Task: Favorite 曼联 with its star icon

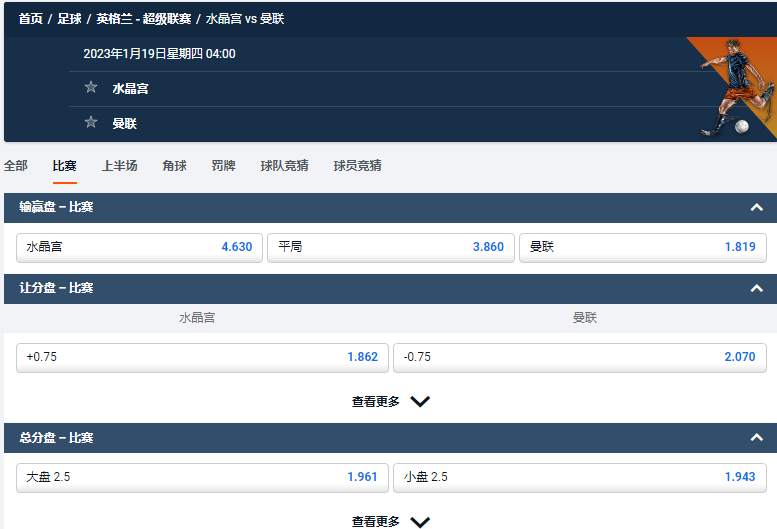Action: point(91,122)
